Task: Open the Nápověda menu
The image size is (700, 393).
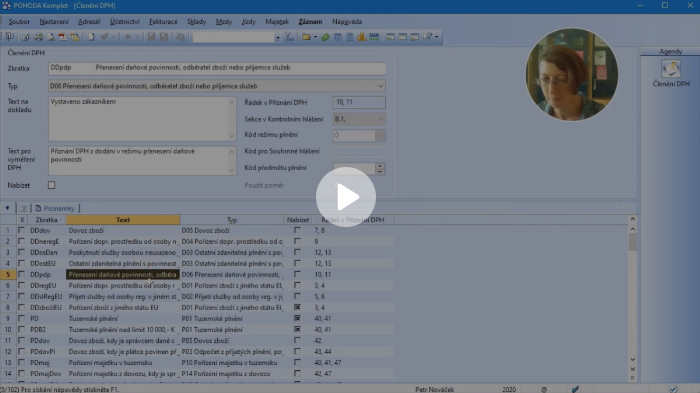Action: (x=347, y=21)
